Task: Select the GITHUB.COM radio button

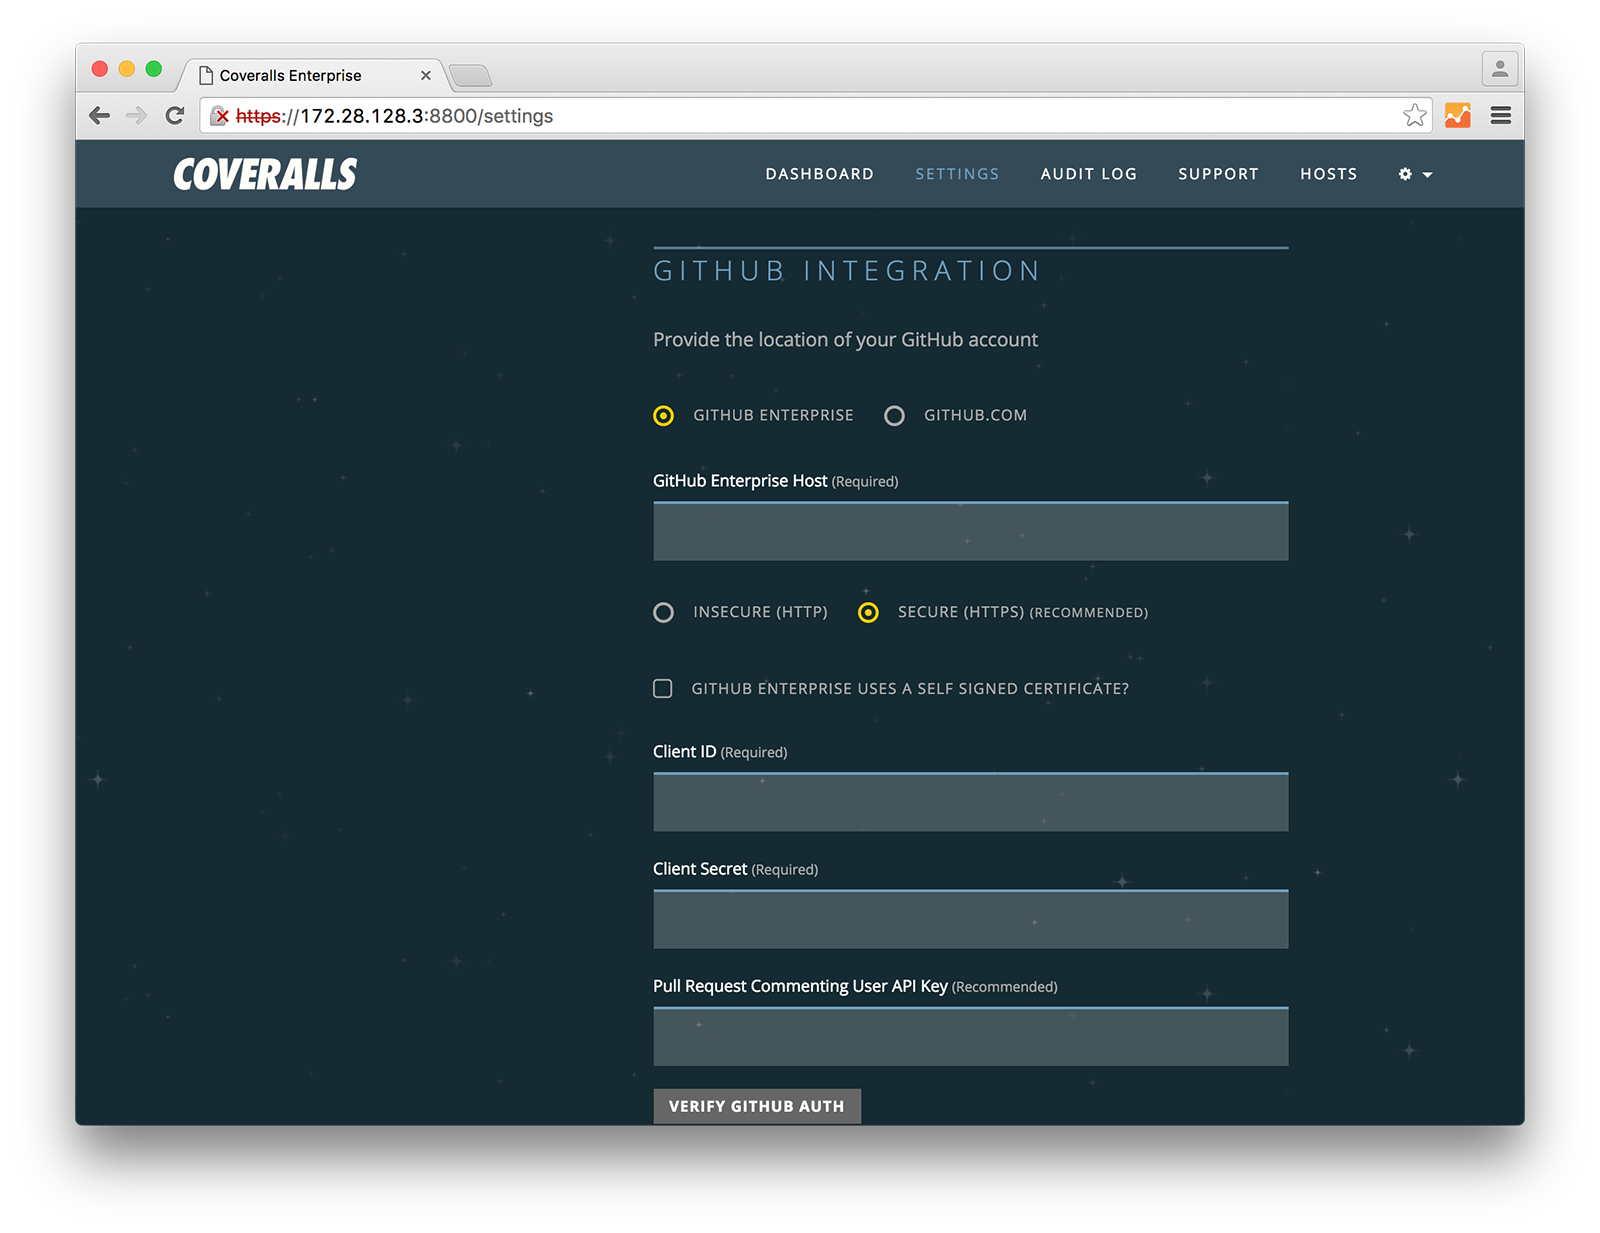Action: click(x=894, y=415)
